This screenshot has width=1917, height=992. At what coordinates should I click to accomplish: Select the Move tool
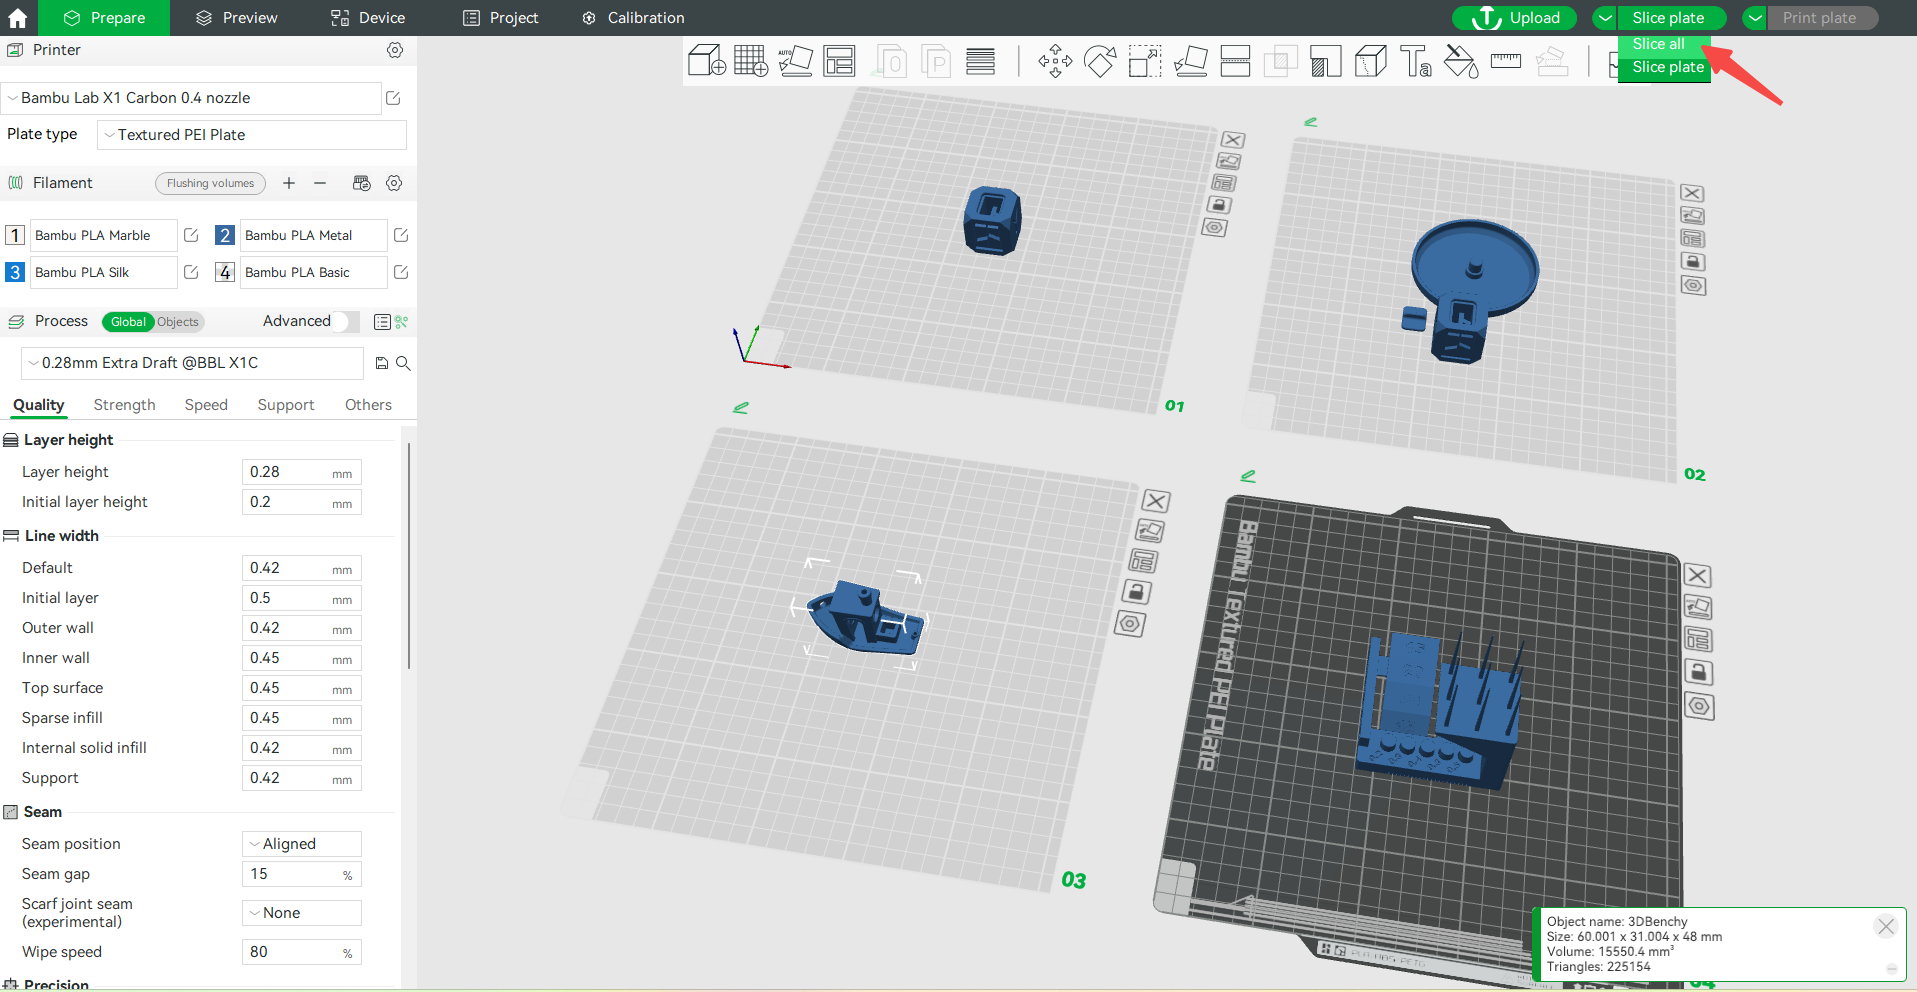(1055, 61)
